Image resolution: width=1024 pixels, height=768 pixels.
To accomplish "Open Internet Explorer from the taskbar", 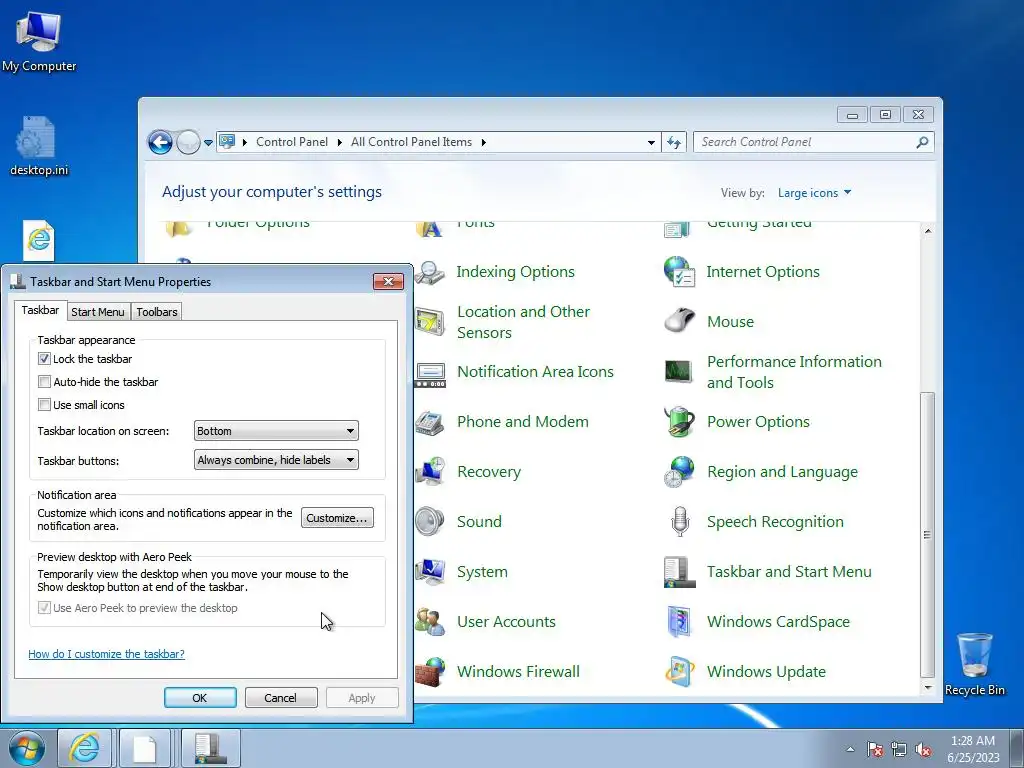I will [x=85, y=748].
